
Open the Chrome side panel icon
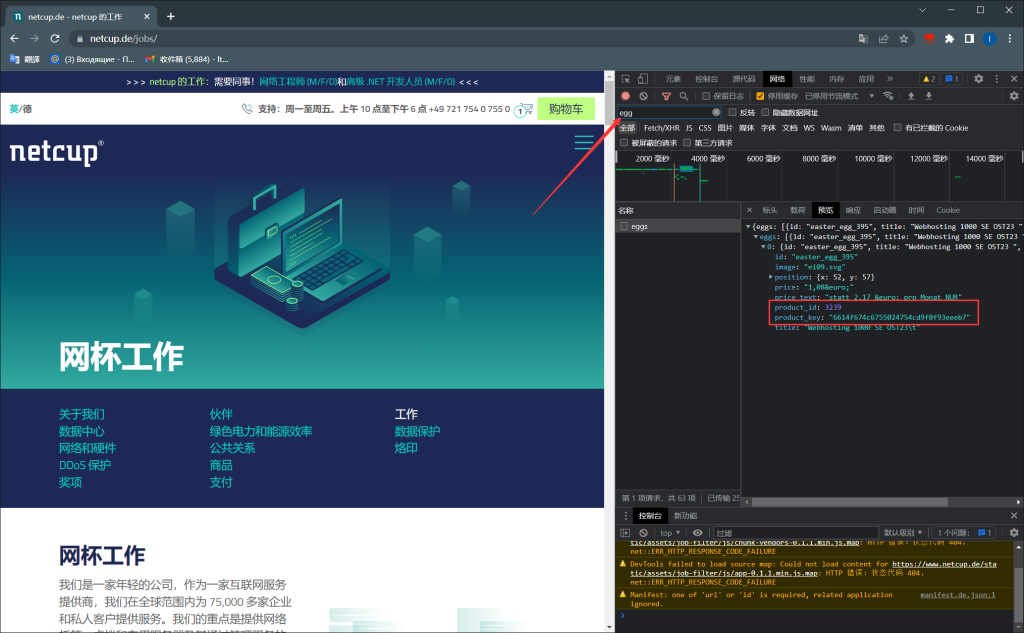click(969, 39)
